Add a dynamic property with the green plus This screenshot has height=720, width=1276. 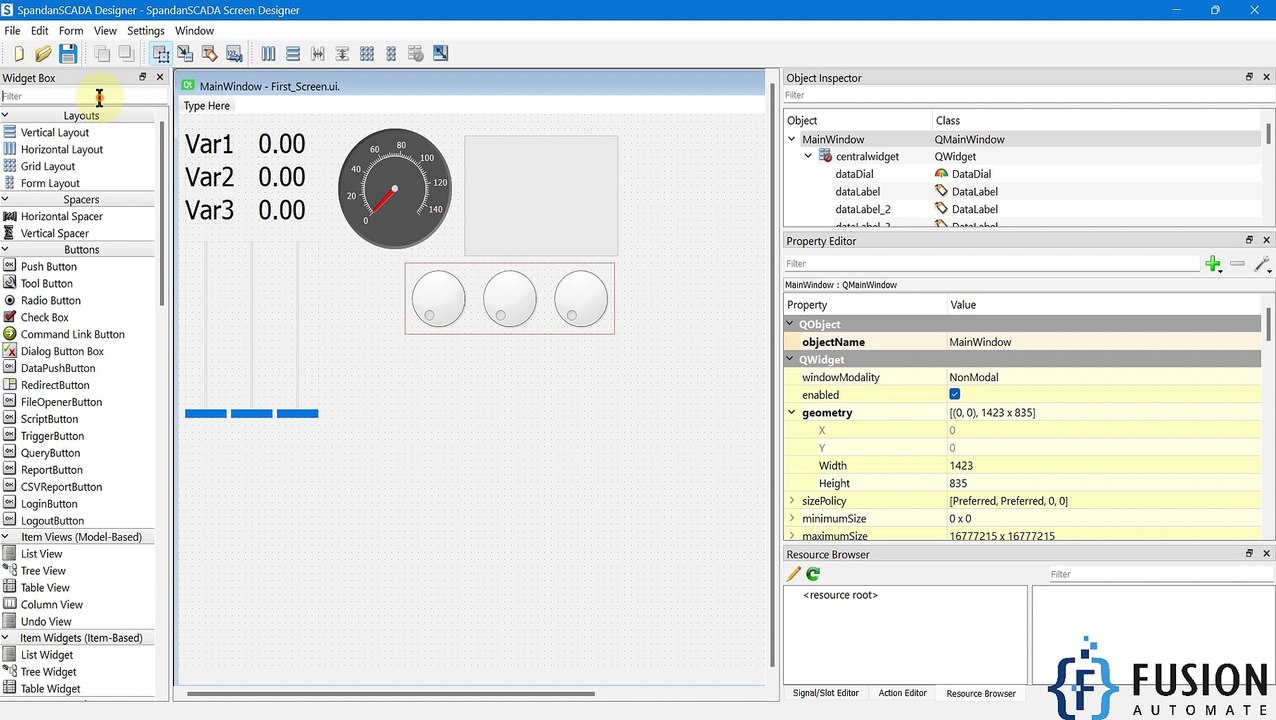[x=1213, y=264]
